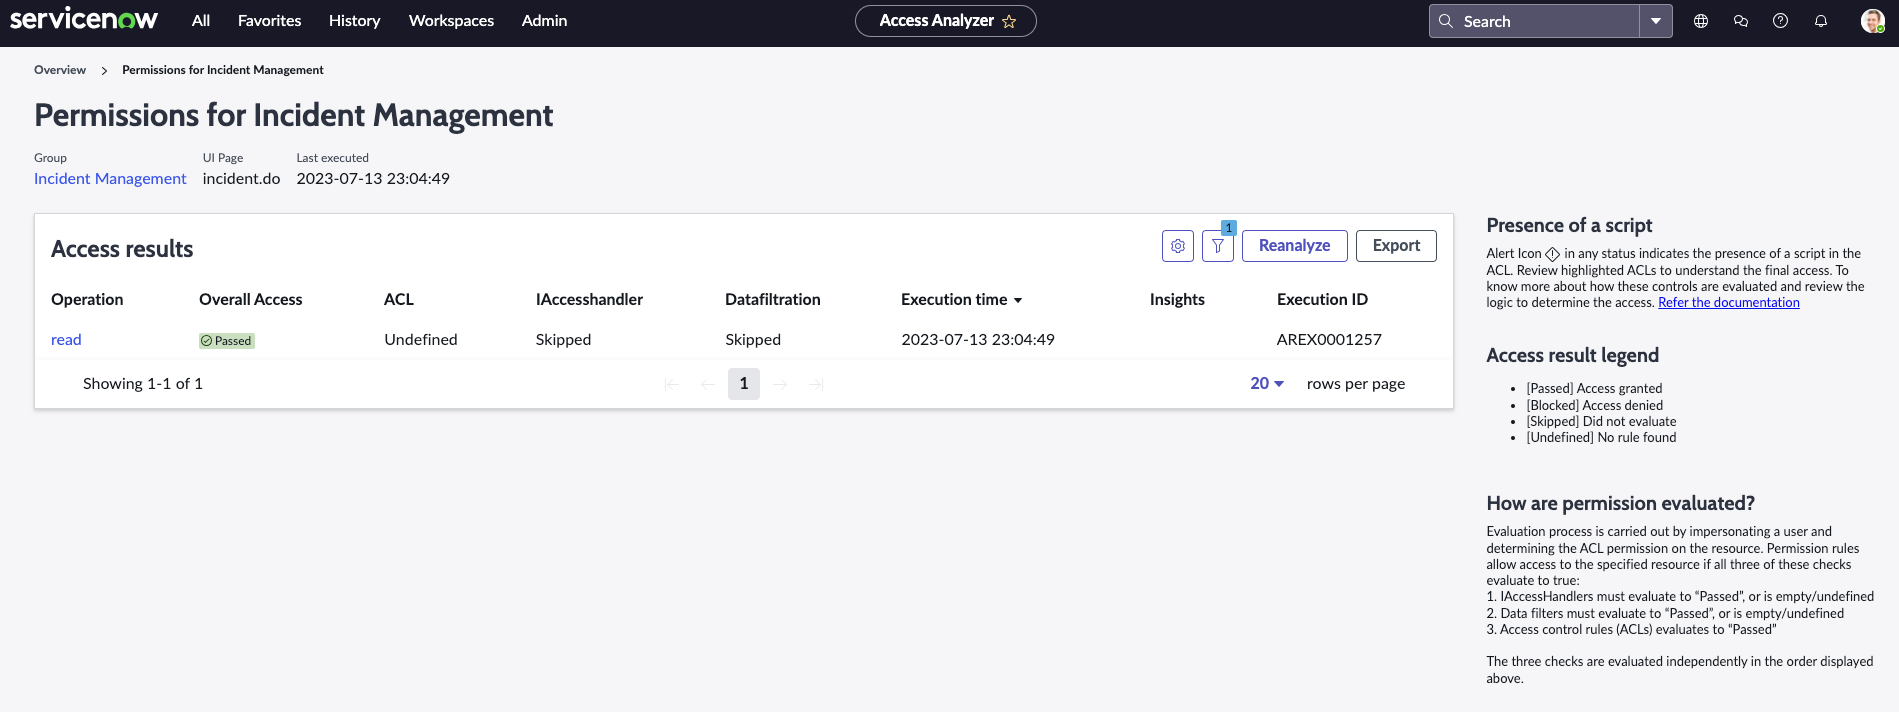Open the filter funnel icon
This screenshot has width=1899, height=712.
[1218, 246]
